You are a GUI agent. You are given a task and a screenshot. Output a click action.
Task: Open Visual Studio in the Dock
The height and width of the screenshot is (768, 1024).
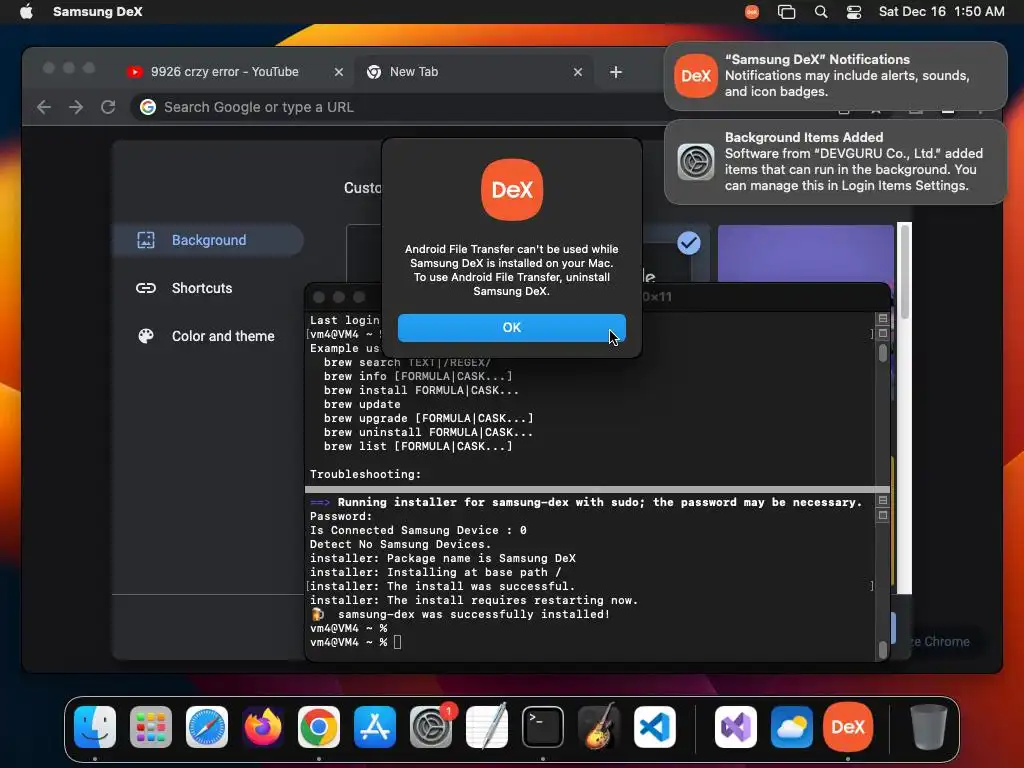(736, 726)
